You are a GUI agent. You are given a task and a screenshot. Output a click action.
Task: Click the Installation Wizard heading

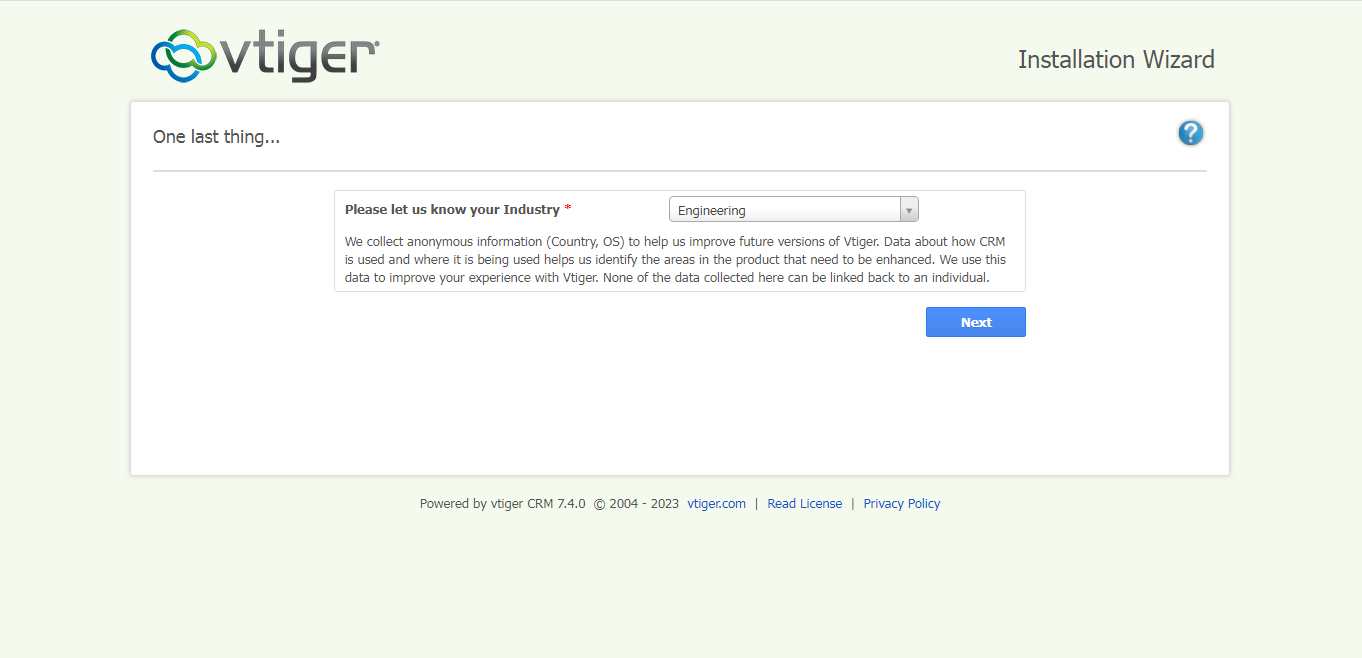point(1115,60)
